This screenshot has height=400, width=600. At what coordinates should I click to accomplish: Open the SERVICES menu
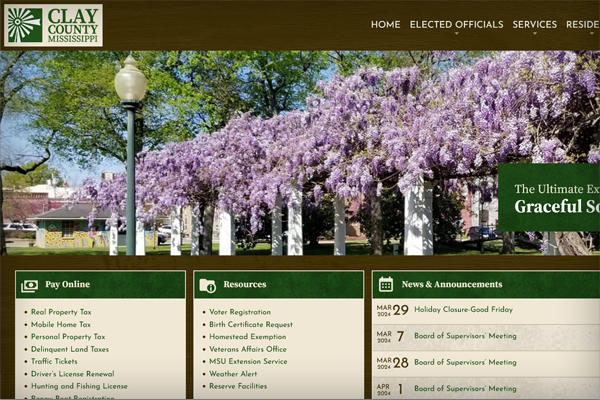pos(535,24)
